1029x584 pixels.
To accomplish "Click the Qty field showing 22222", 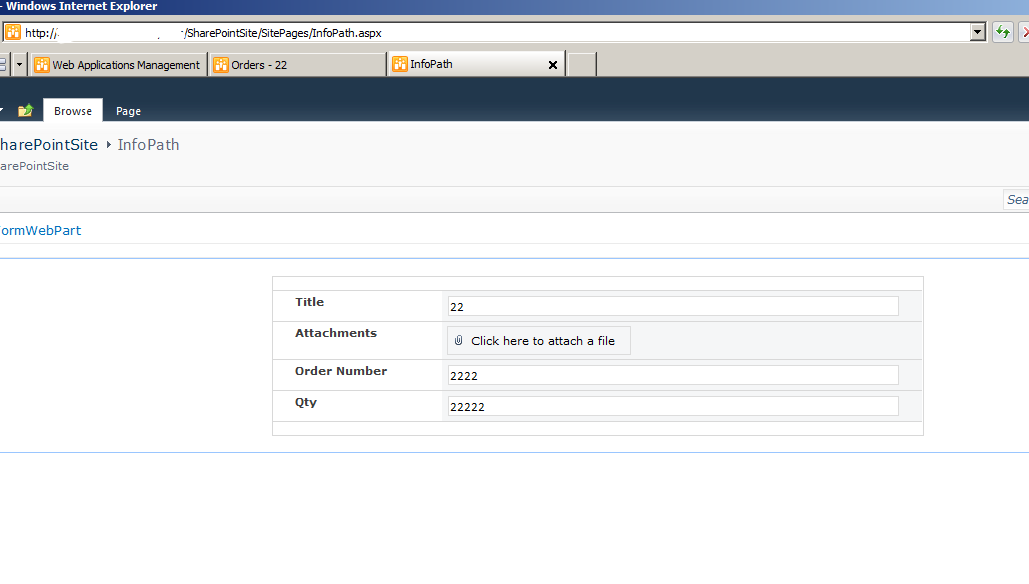I will coord(670,405).
